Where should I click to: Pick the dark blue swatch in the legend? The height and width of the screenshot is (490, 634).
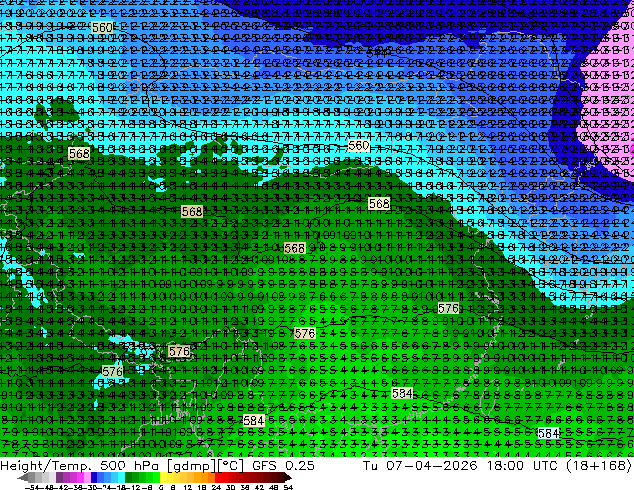tap(94, 477)
